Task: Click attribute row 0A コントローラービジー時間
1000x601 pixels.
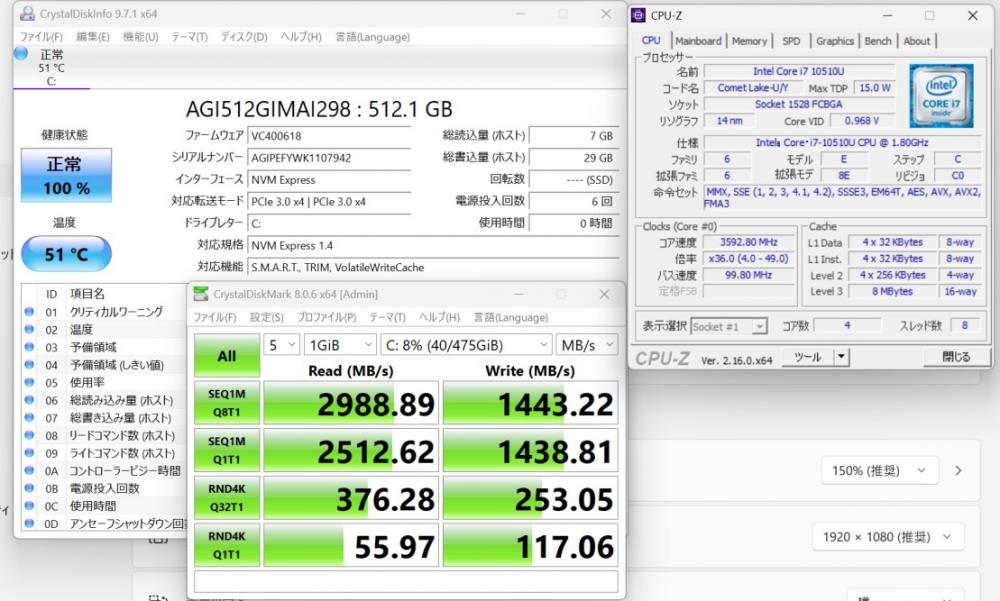Action: click(104, 471)
